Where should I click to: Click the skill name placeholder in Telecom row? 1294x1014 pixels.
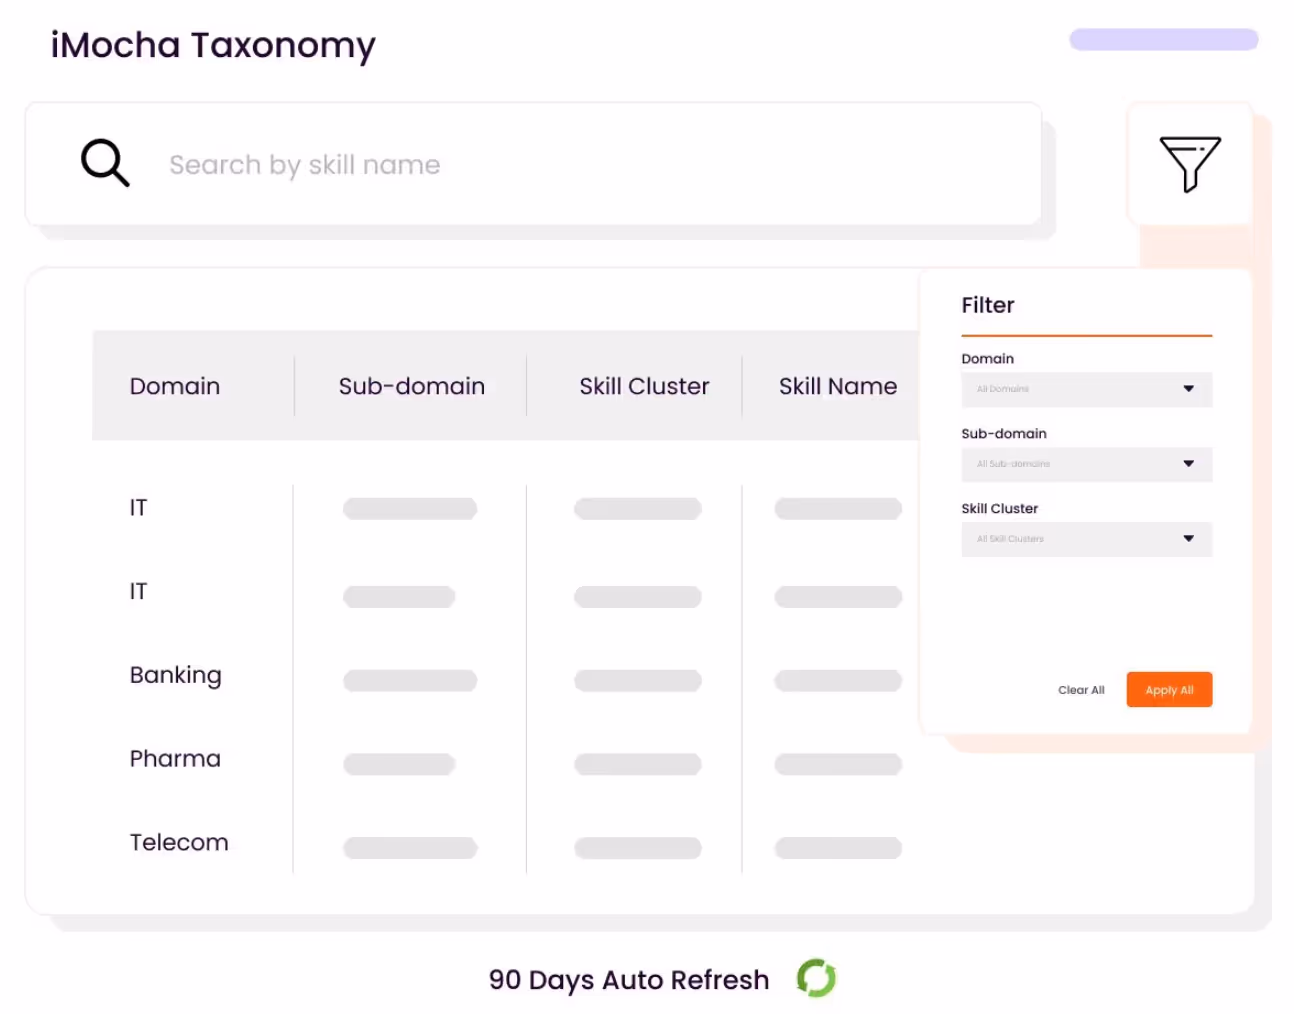pyautogui.click(x=838, y=849)
